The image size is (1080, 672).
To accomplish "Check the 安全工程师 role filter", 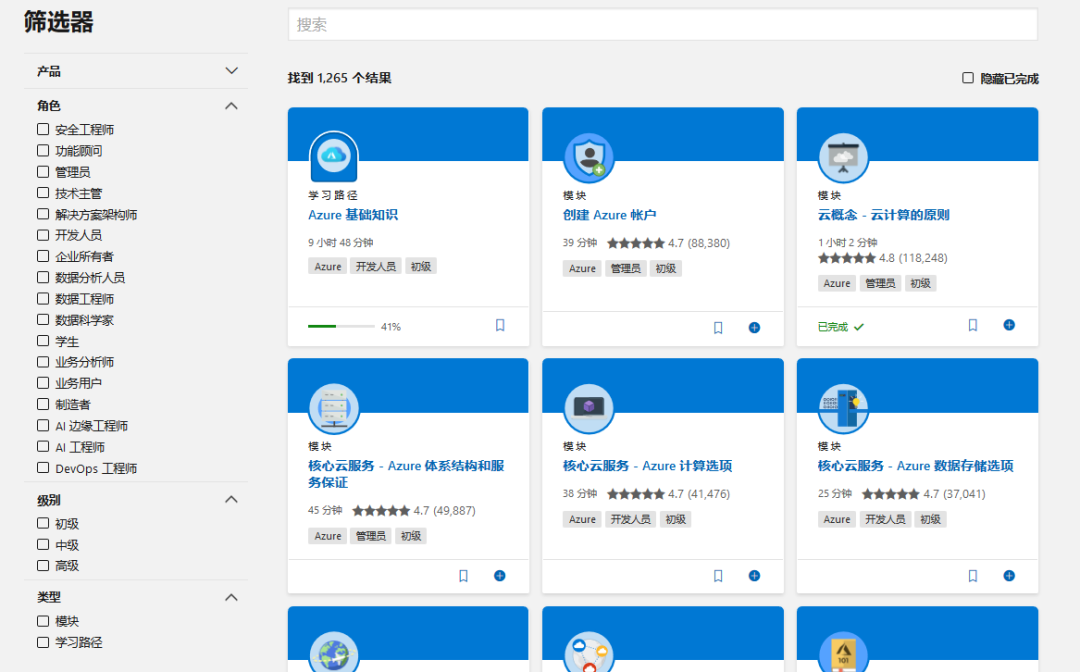I will pyautogui.click(x=43, y=129).
